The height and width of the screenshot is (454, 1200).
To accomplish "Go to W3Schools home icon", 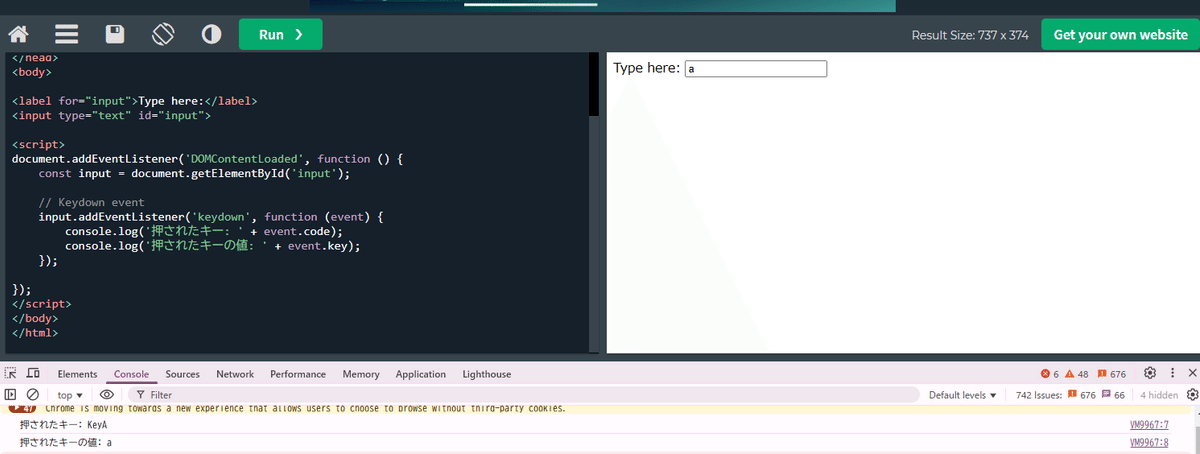I will [x=18, y=35].
